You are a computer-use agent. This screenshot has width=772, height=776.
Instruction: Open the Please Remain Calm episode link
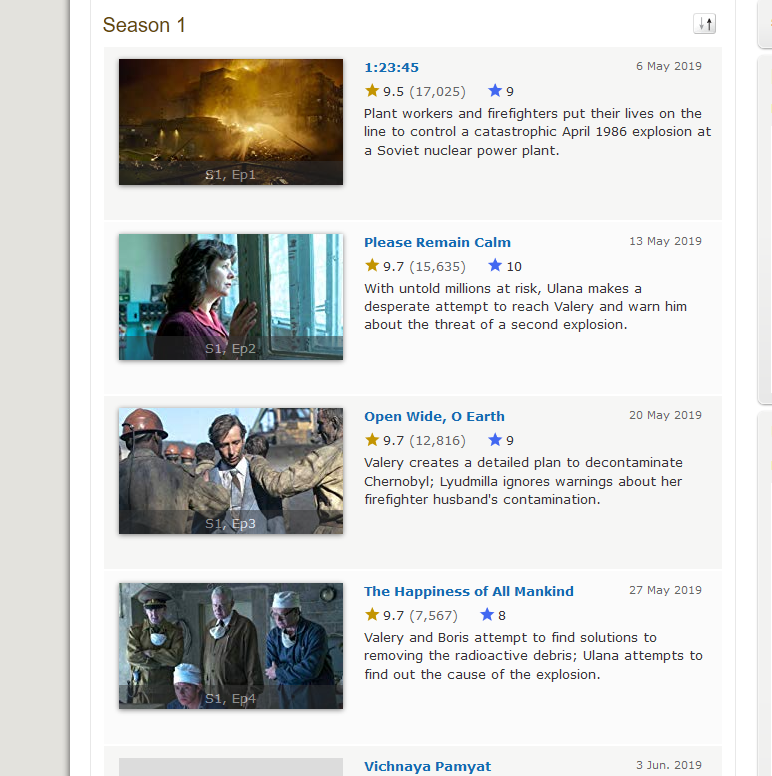tap(437, 242)
